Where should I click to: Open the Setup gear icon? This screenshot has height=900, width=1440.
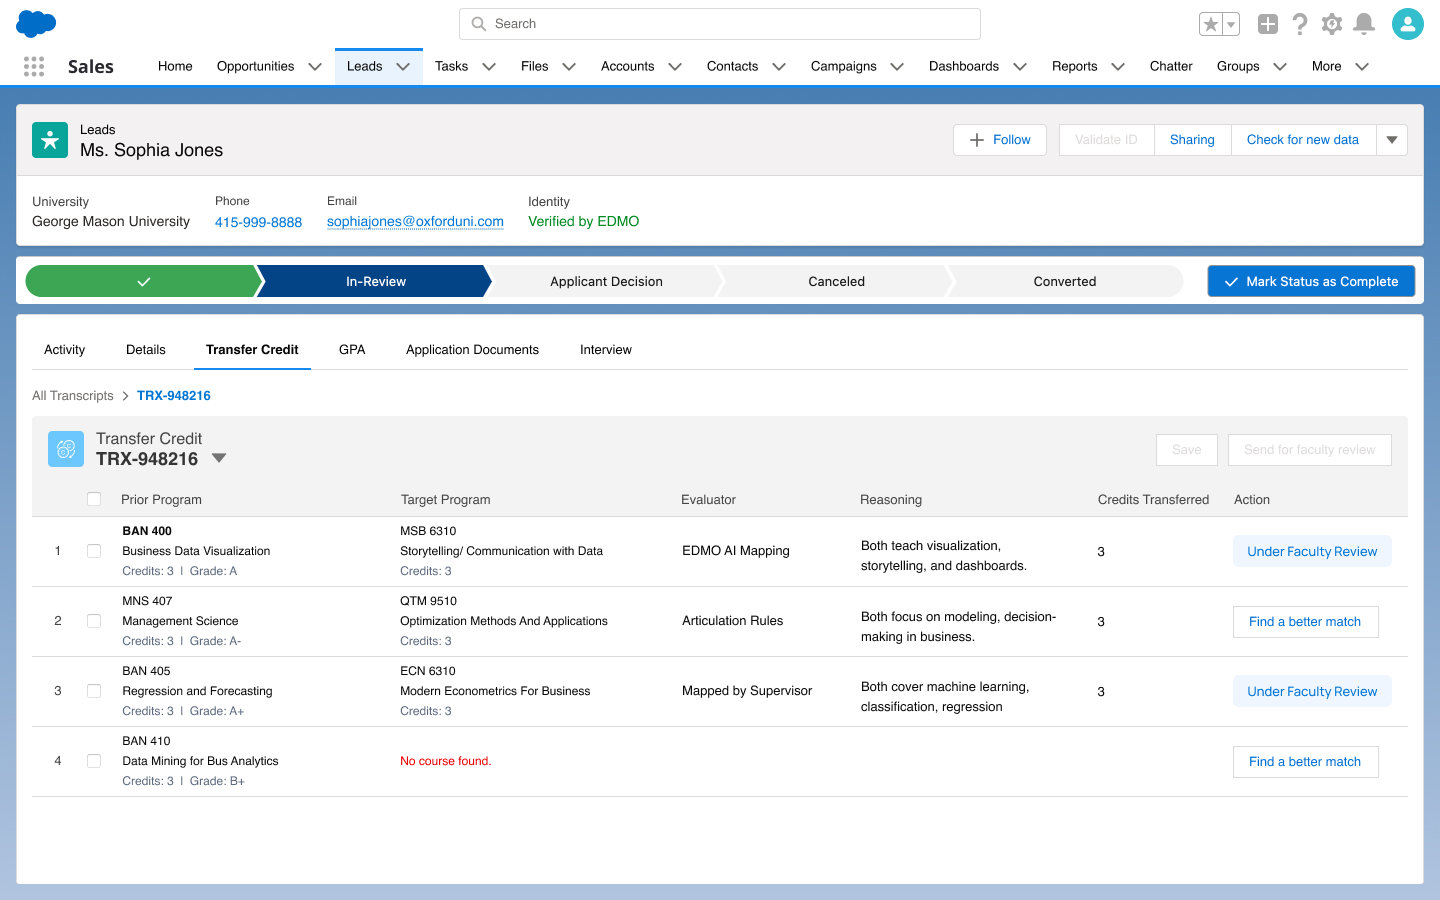(1331, 24)
